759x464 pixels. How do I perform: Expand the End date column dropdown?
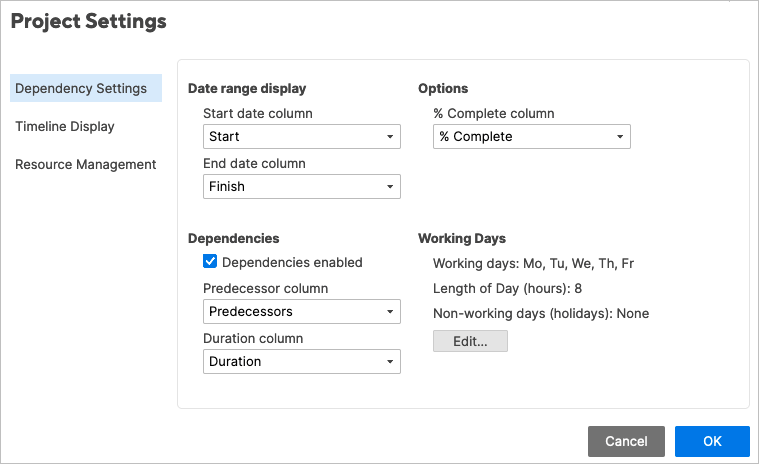pos(301,187)
